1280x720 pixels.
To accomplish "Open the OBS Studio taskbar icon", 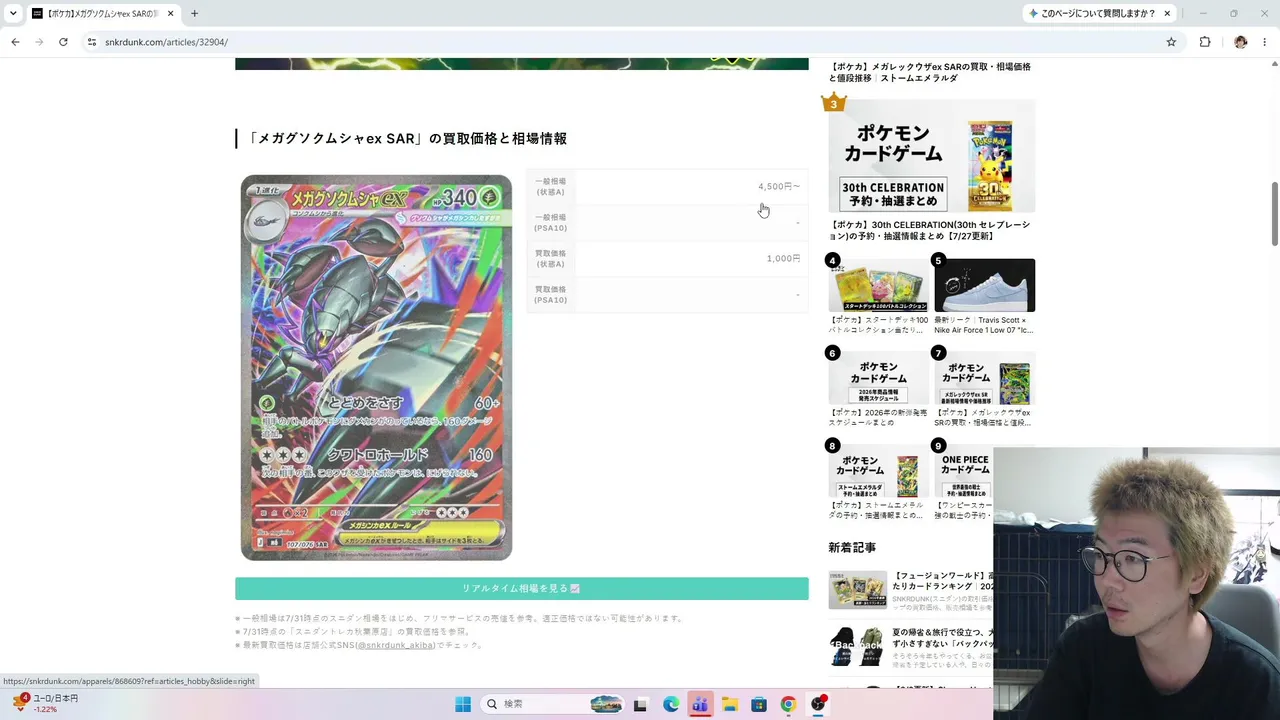I will click(818, 704).
